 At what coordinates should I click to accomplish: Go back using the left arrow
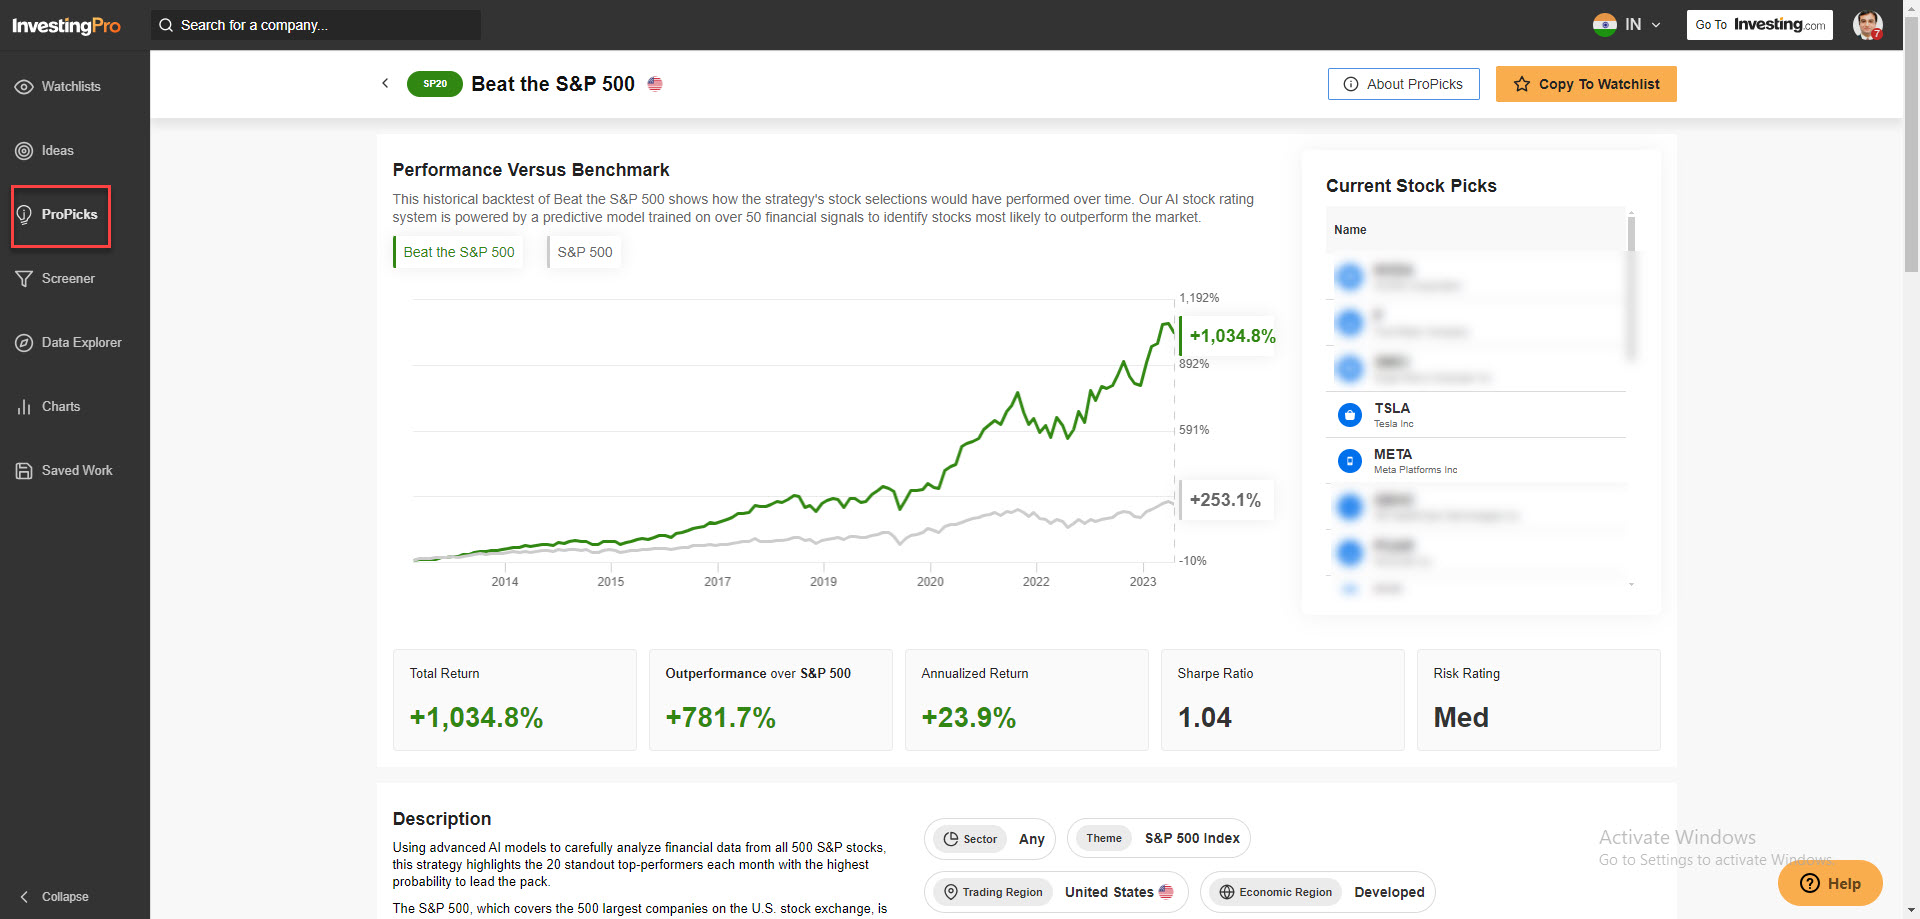pyautogui.click(x=385, y=83)
